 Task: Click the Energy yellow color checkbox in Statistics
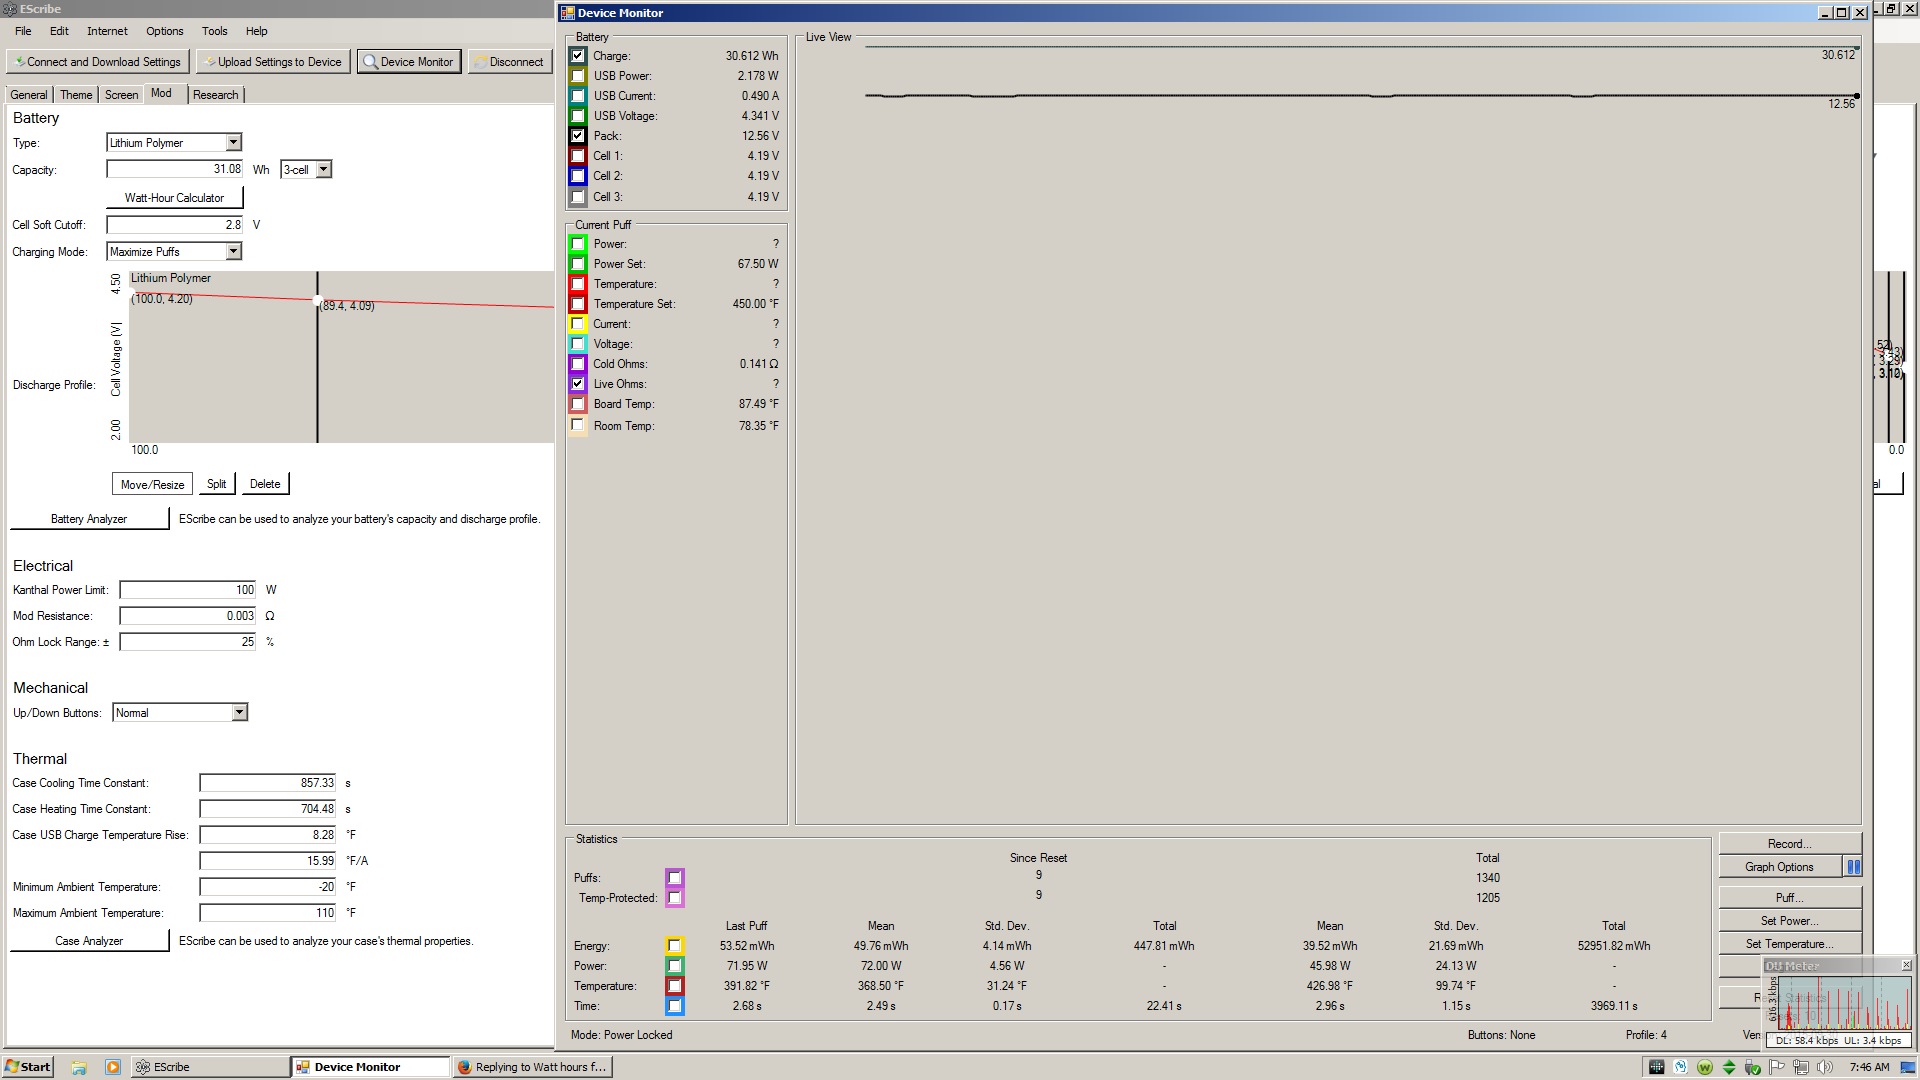pyautogui.click(x=675, y=946)
